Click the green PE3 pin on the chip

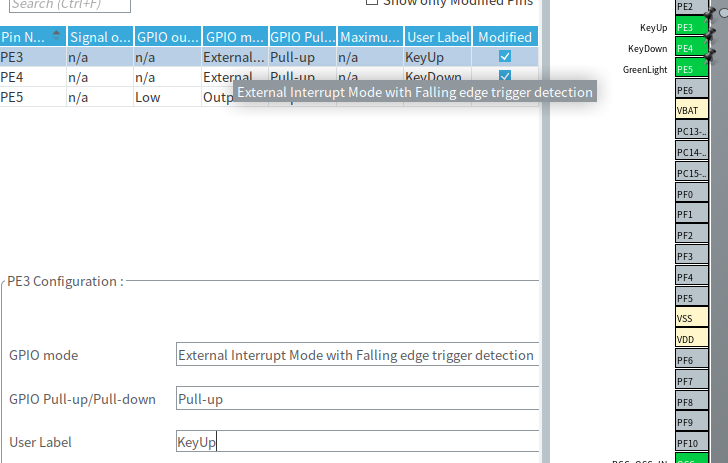pyautogui.click(x=691, y=28)
